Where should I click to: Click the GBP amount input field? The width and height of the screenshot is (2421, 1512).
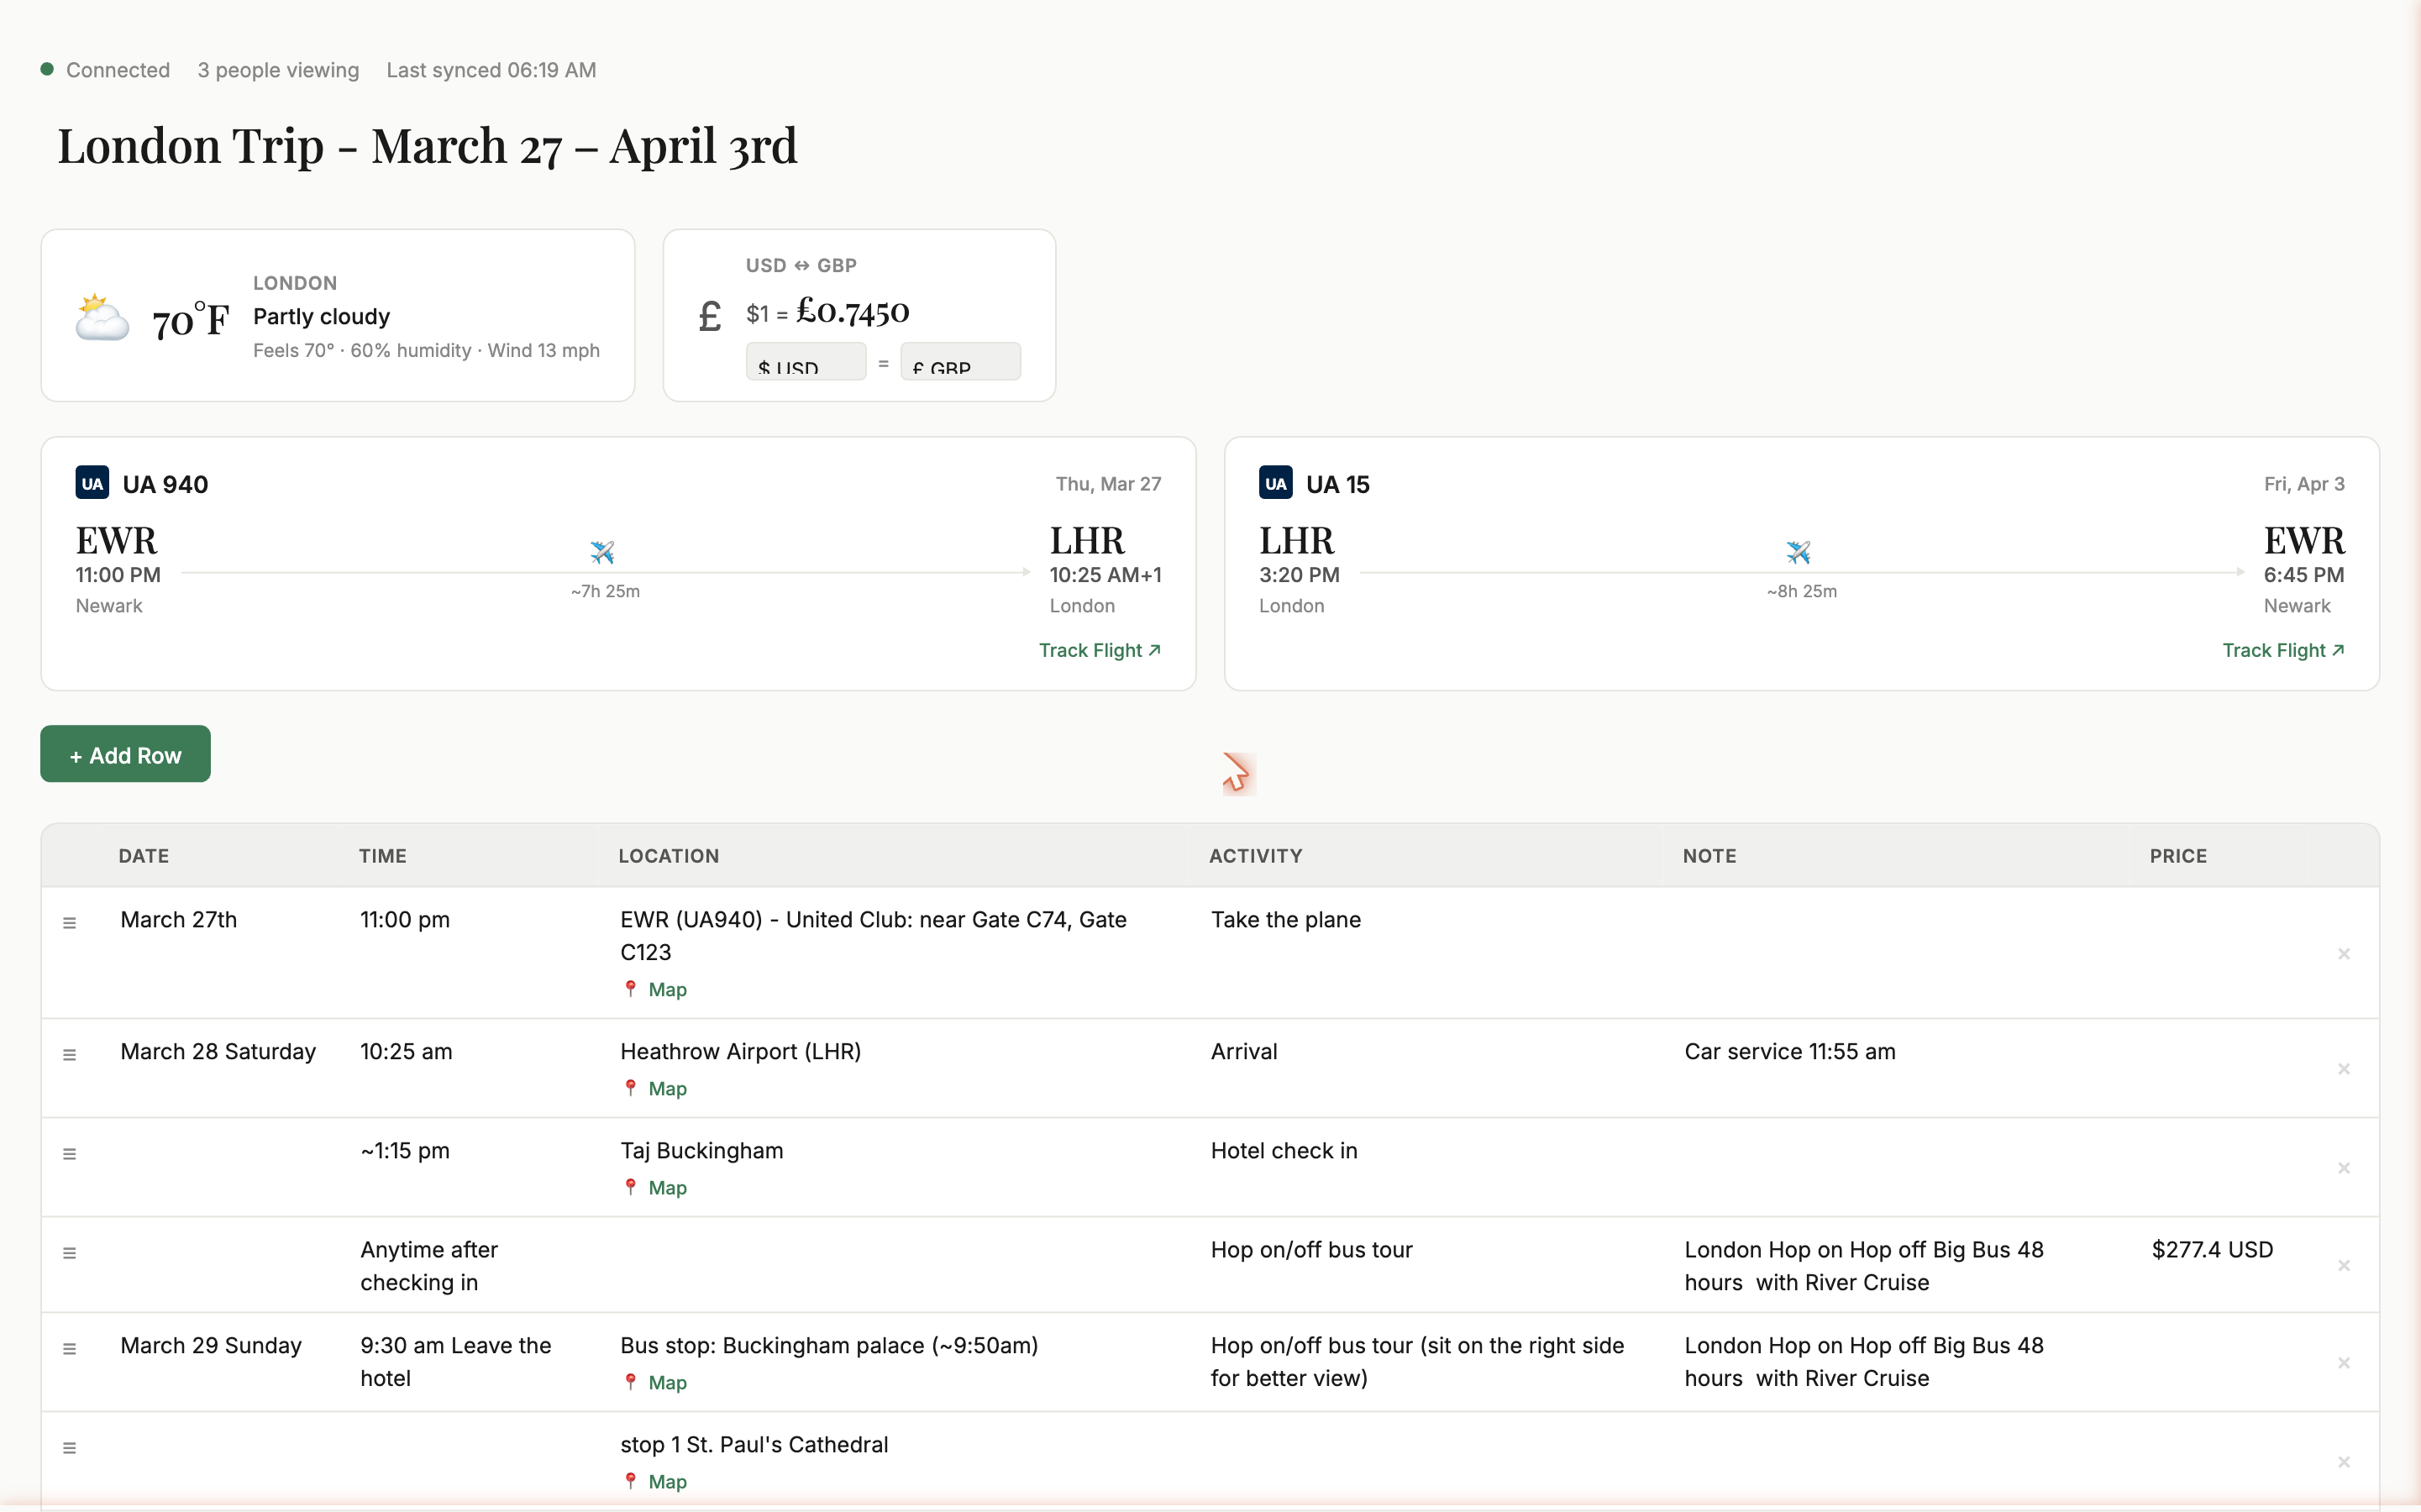click(x=960, y=362)
